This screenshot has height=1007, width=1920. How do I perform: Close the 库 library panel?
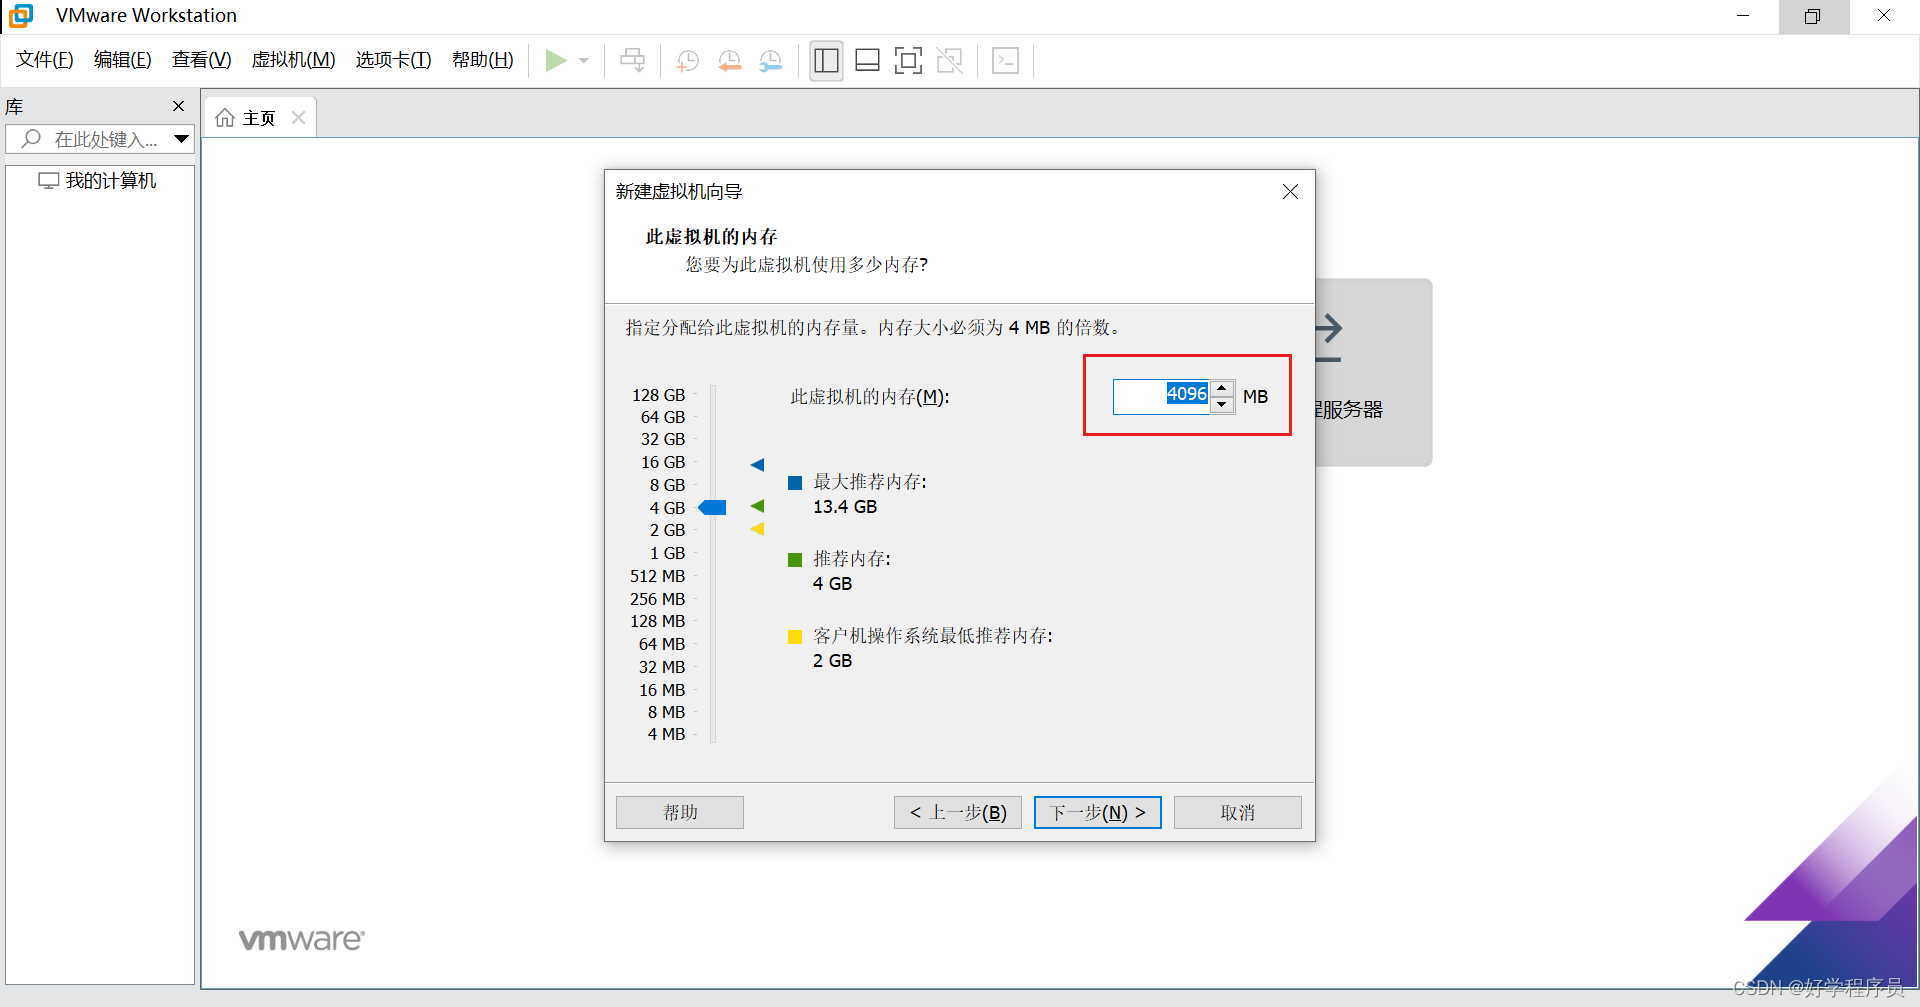pos(179,106)
